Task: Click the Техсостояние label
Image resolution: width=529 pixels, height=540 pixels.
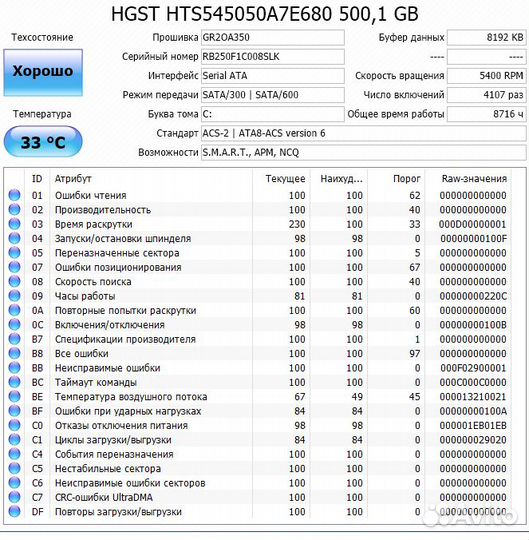Action: tap(42, 37)
